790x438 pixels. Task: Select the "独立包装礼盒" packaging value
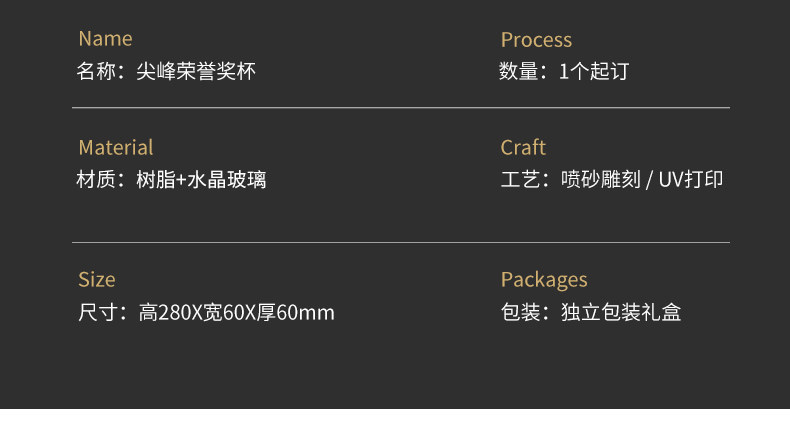pyautogui.click(x=621, y=313)
